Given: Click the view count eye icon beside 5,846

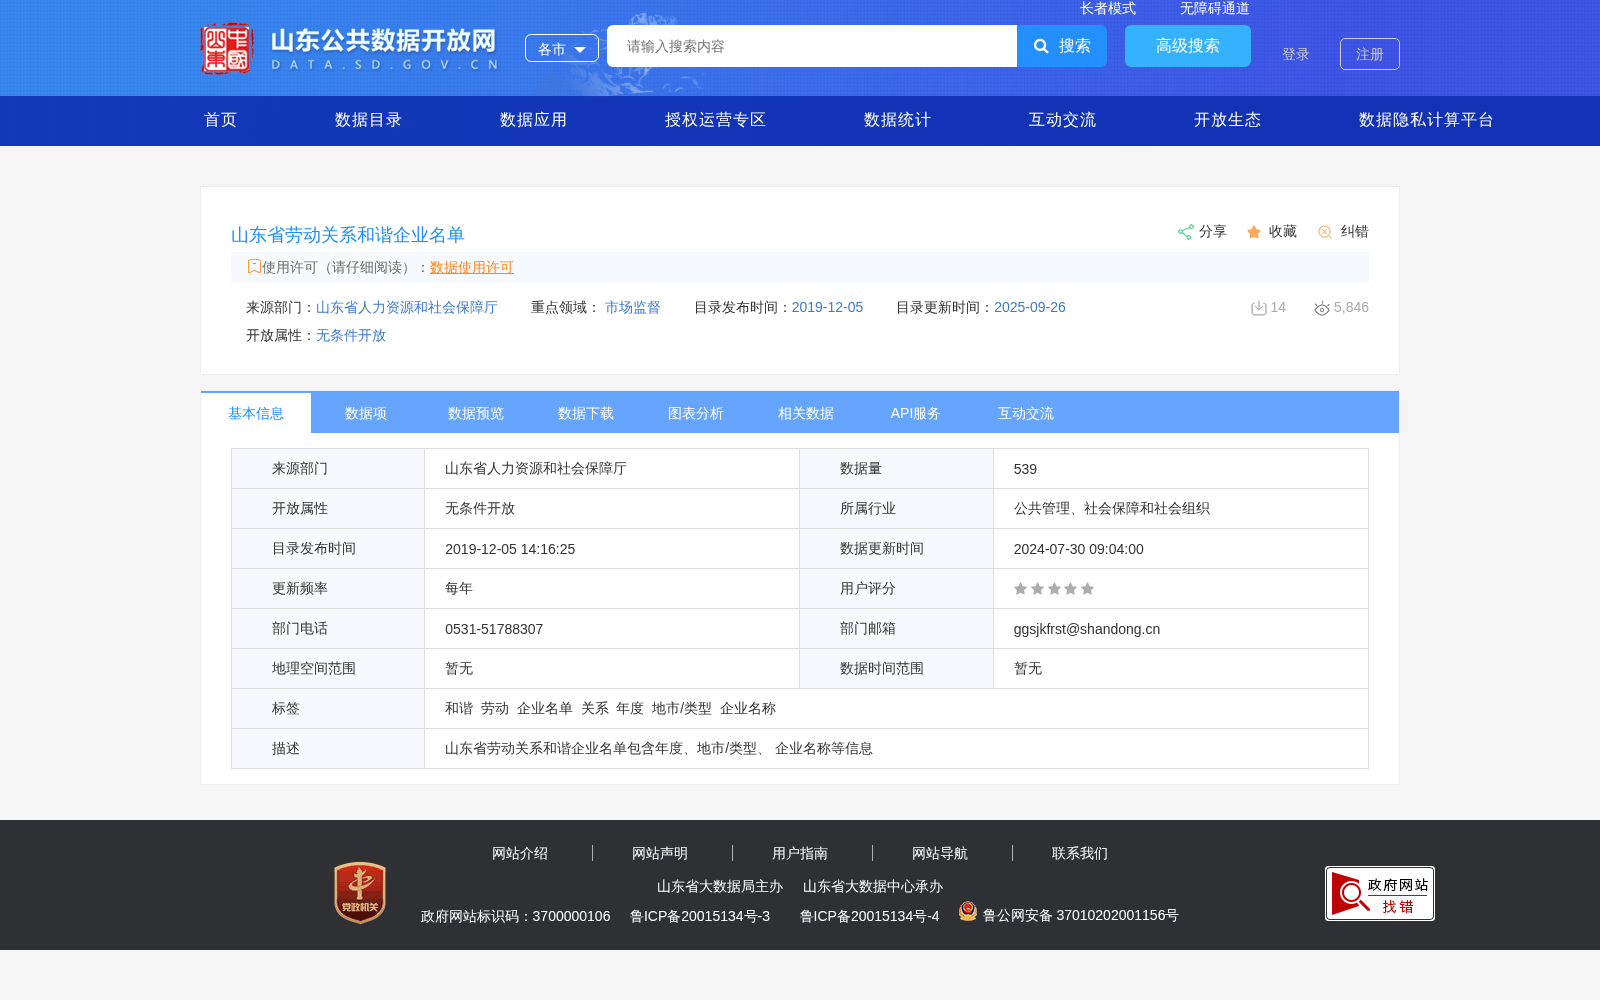Looking at the screenshot, I should 1322,308.
